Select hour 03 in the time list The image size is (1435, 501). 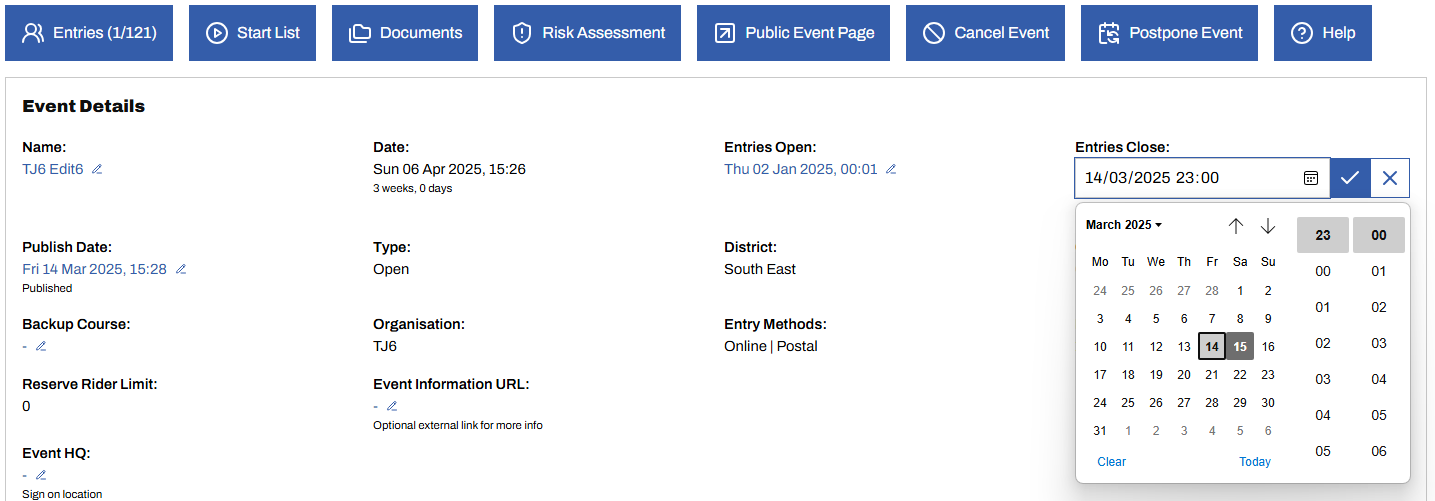(1322, 379)
